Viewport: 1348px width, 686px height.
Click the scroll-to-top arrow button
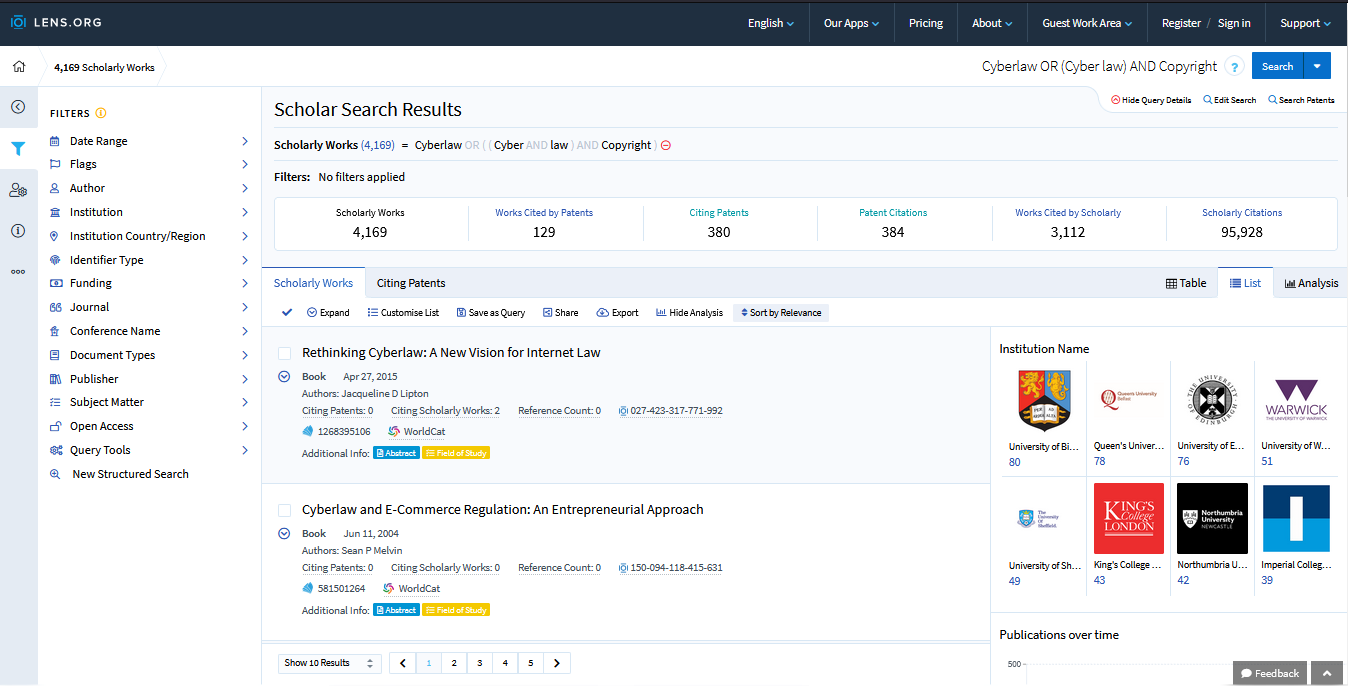coord(1327,673)
